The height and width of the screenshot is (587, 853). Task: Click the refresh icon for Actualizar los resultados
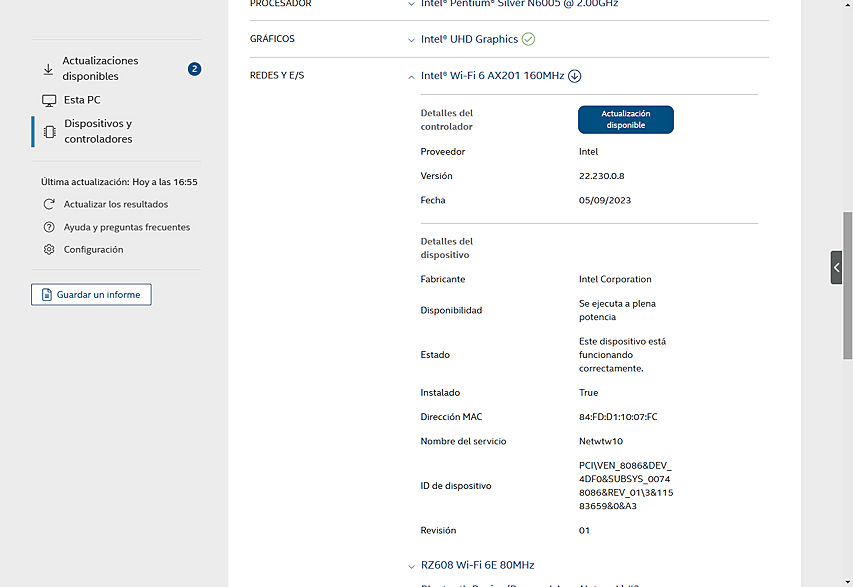click(49, 204)
